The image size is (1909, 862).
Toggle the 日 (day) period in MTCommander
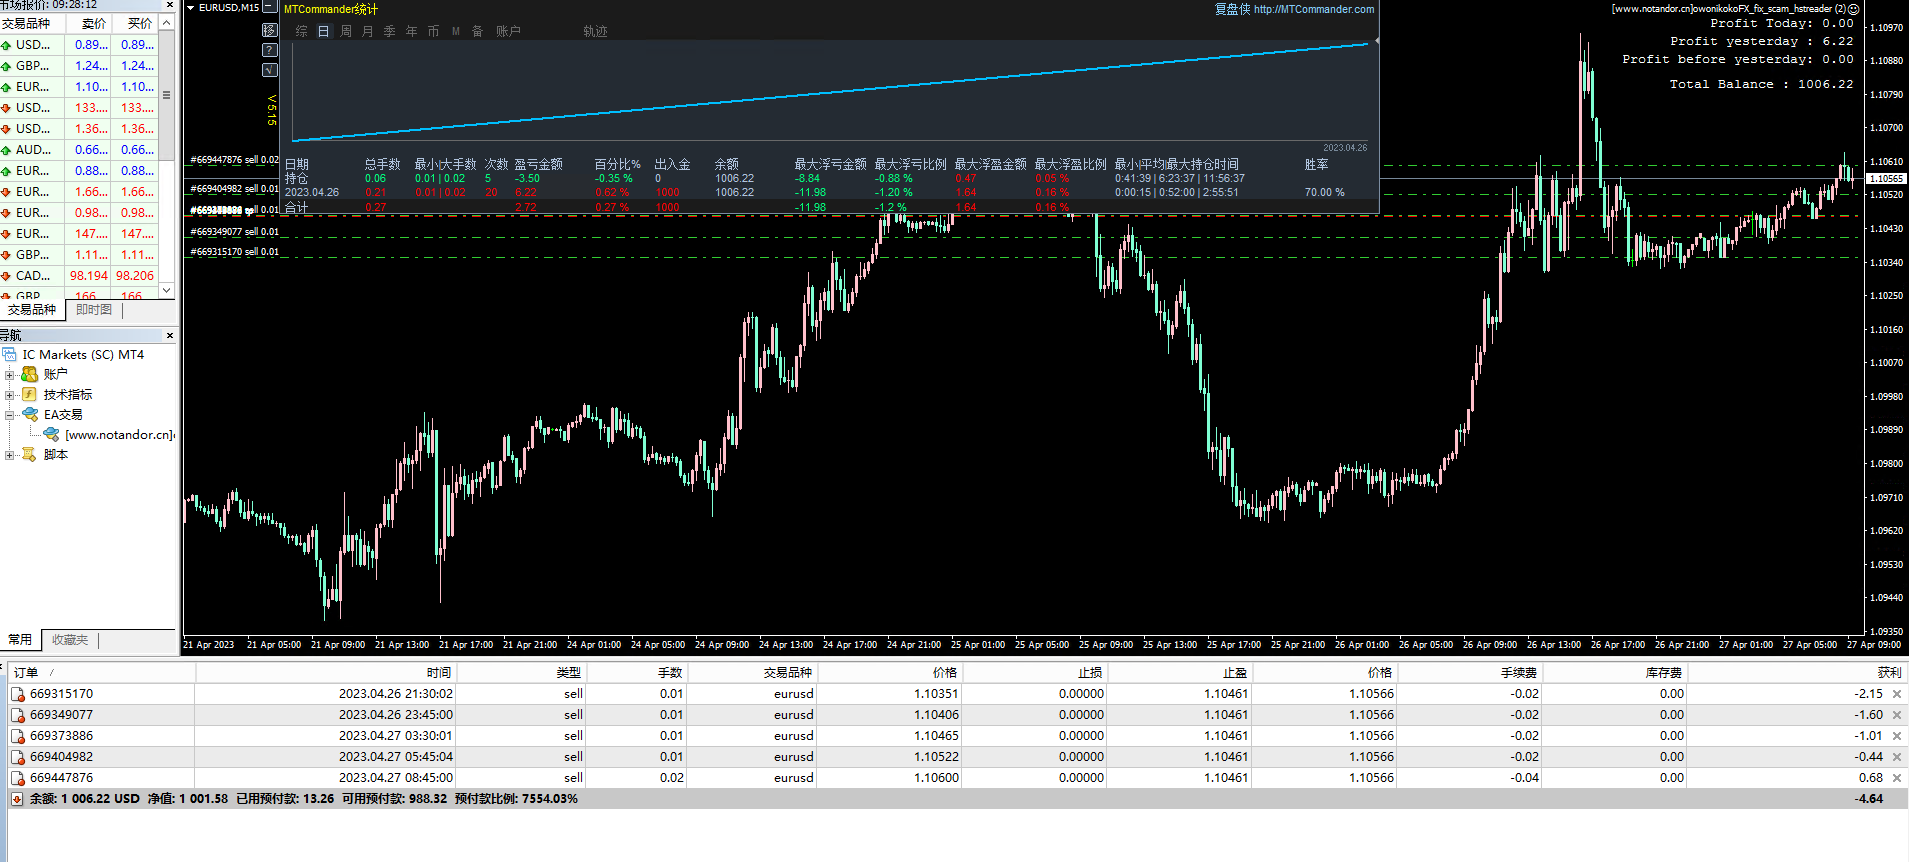(x=323, y=31)
